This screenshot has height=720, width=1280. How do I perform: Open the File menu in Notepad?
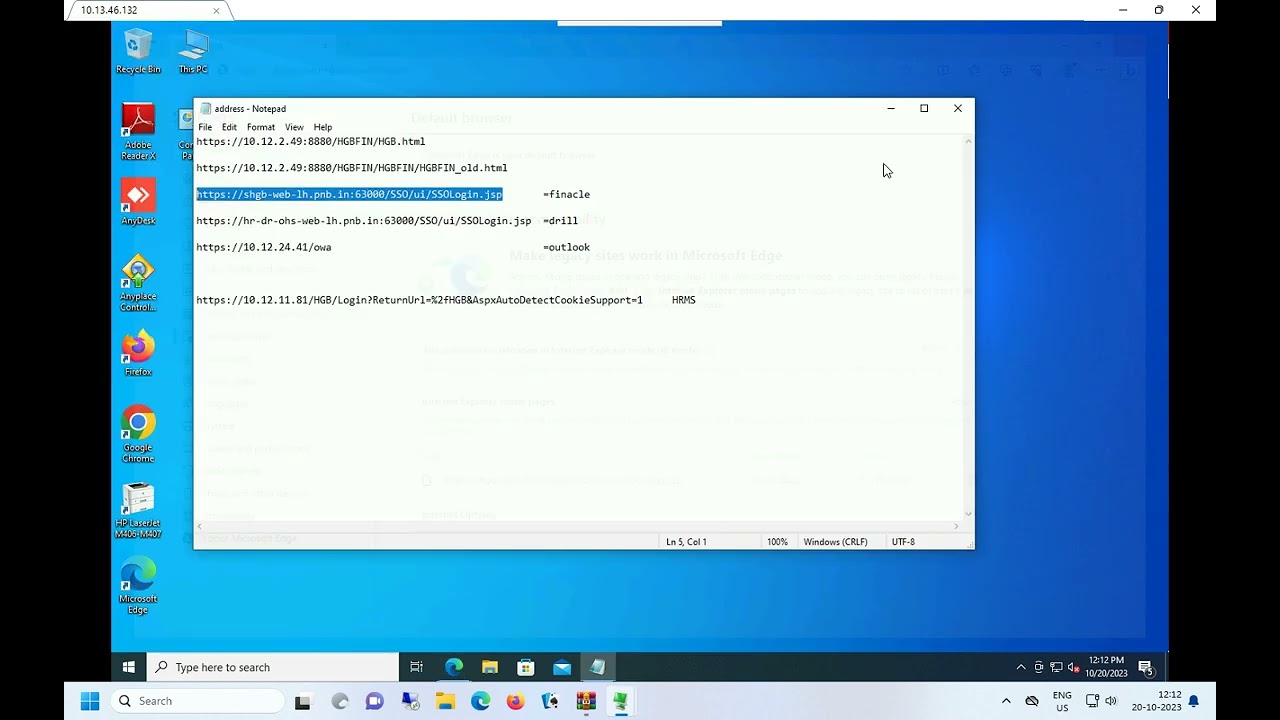pos(205,127)
